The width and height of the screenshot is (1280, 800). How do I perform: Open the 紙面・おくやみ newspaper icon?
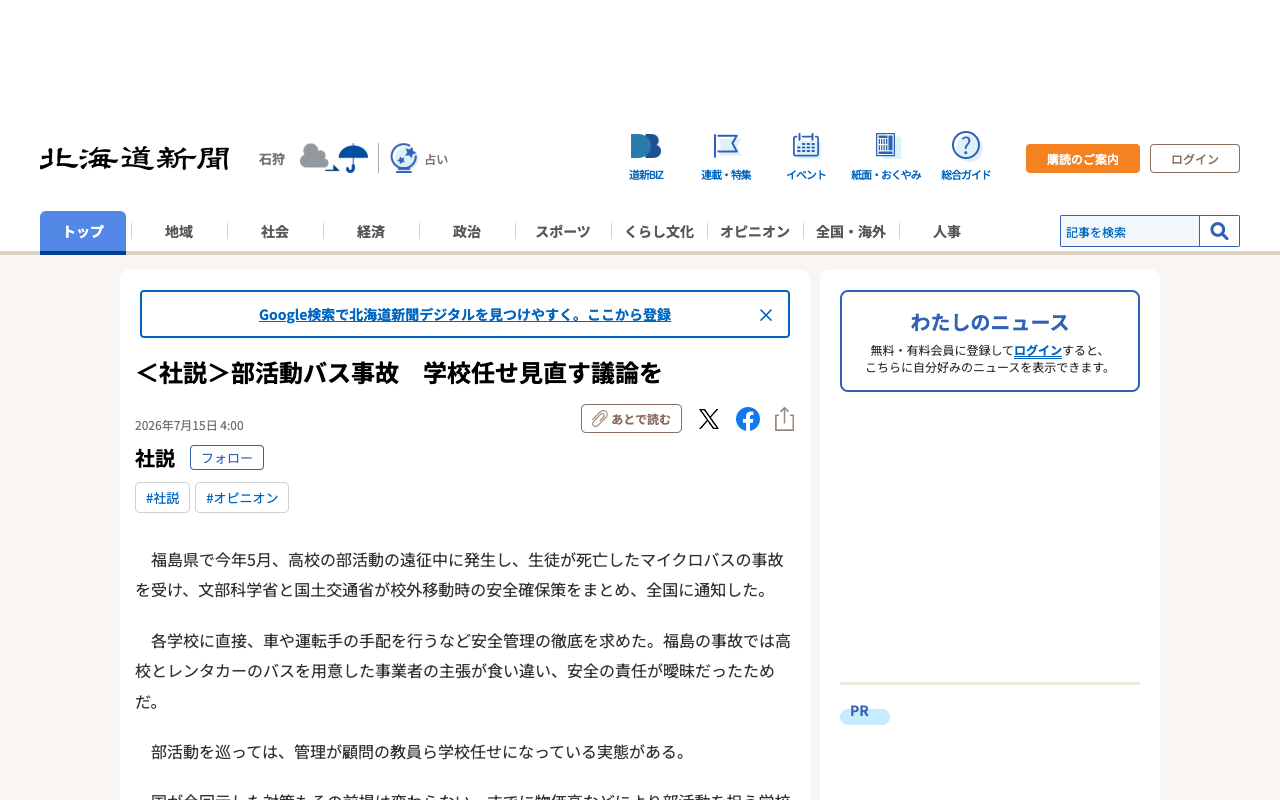886,157
